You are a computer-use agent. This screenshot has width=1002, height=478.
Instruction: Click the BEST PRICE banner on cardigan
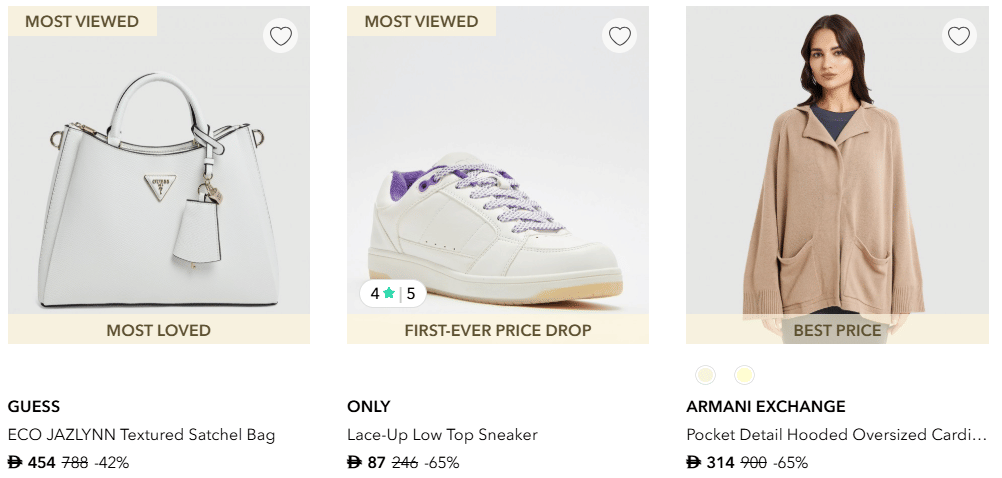[837, 330]
